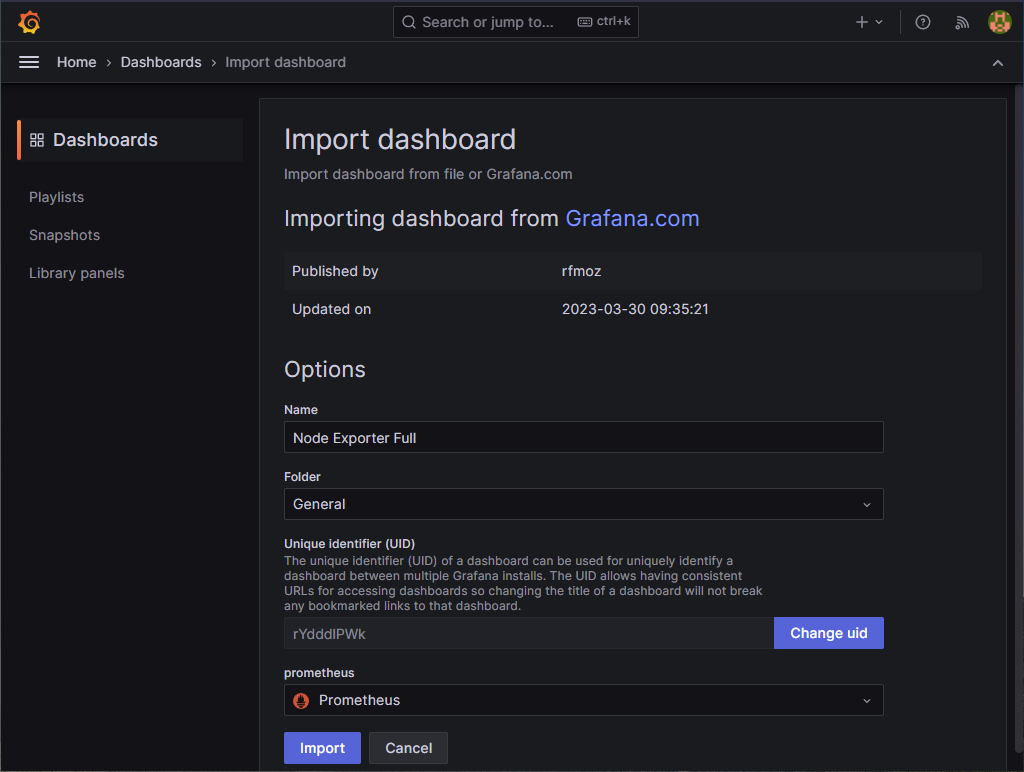
Task: Open the news feed icon
Action: point(961,21)
